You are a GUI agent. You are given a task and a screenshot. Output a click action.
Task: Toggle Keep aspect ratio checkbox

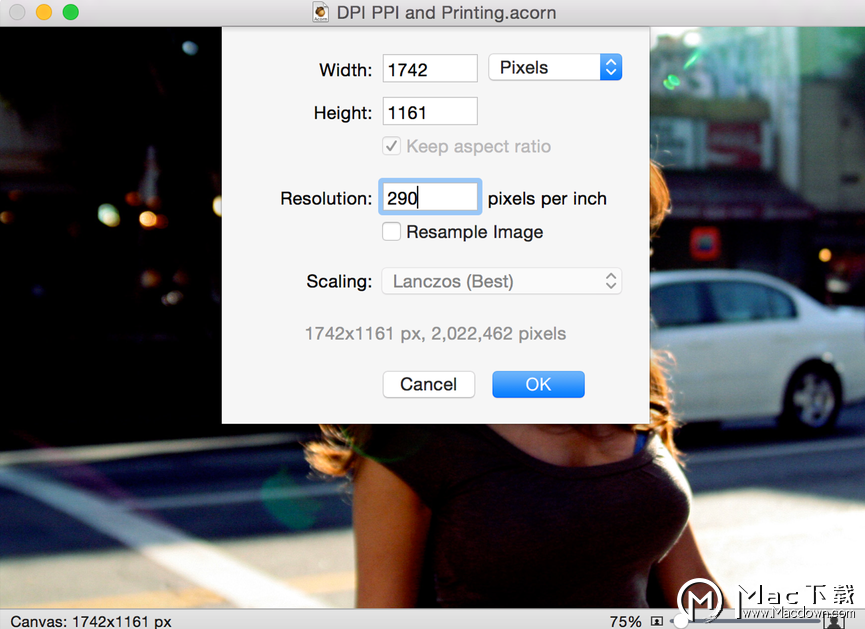point(392,146)
